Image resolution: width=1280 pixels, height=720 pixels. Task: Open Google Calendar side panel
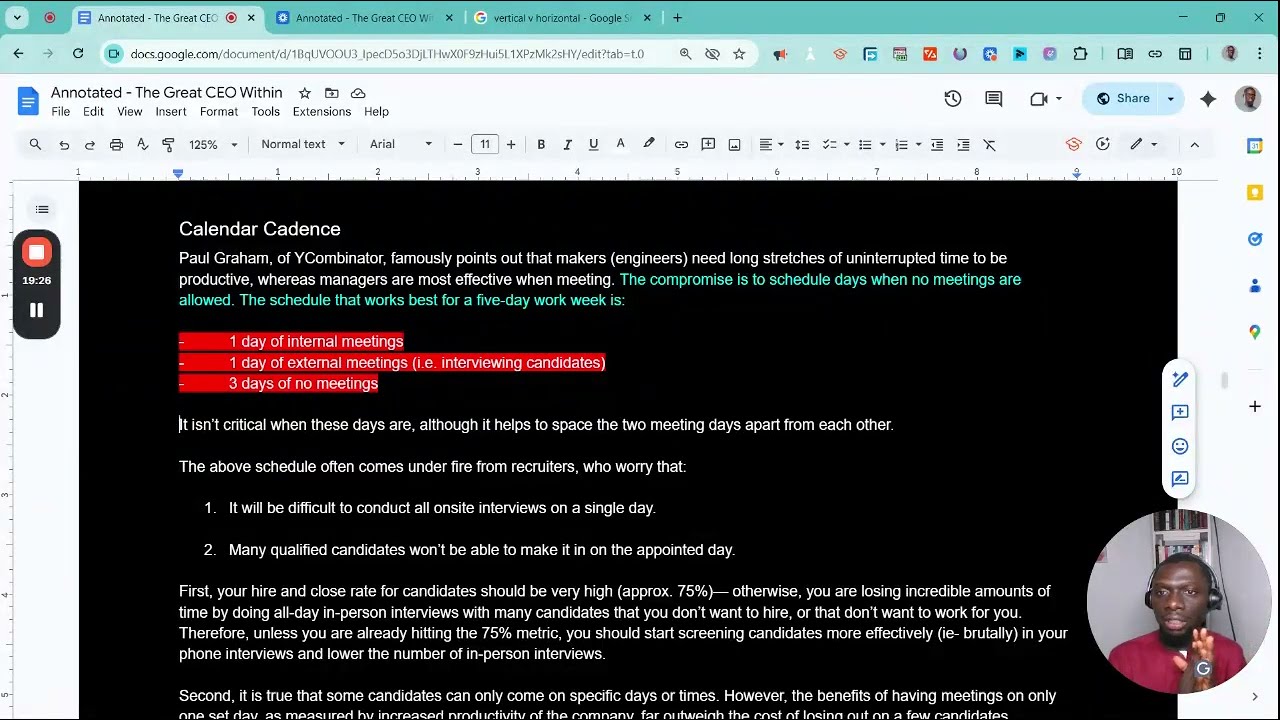pos(1255,146)
